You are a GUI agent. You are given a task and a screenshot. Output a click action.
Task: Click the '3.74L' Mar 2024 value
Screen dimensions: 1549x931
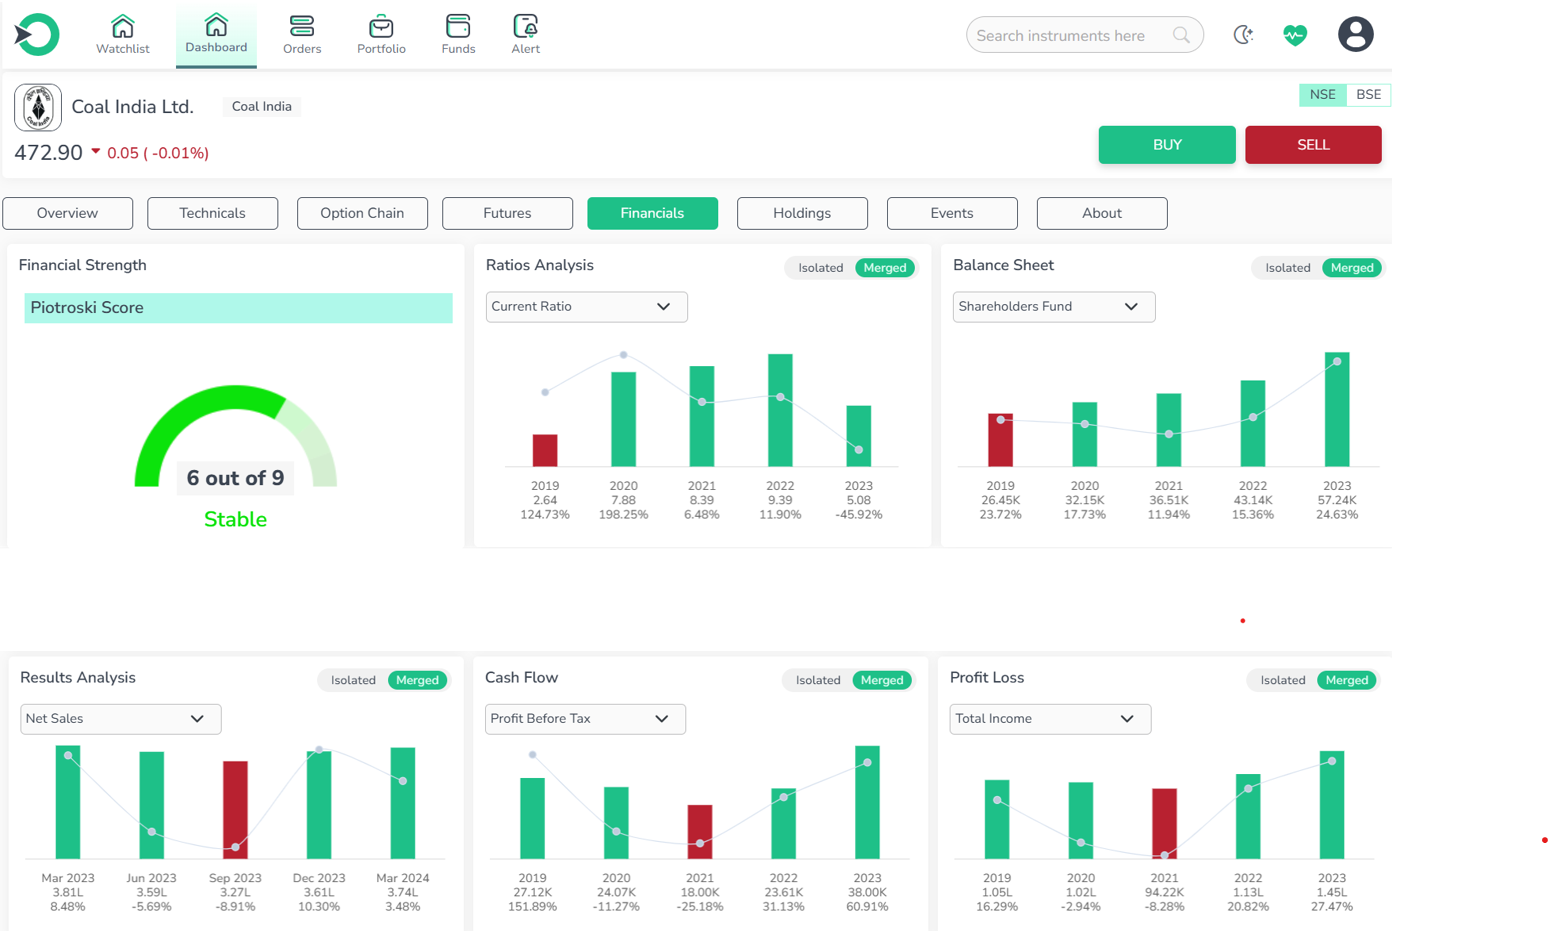[402, 892]
